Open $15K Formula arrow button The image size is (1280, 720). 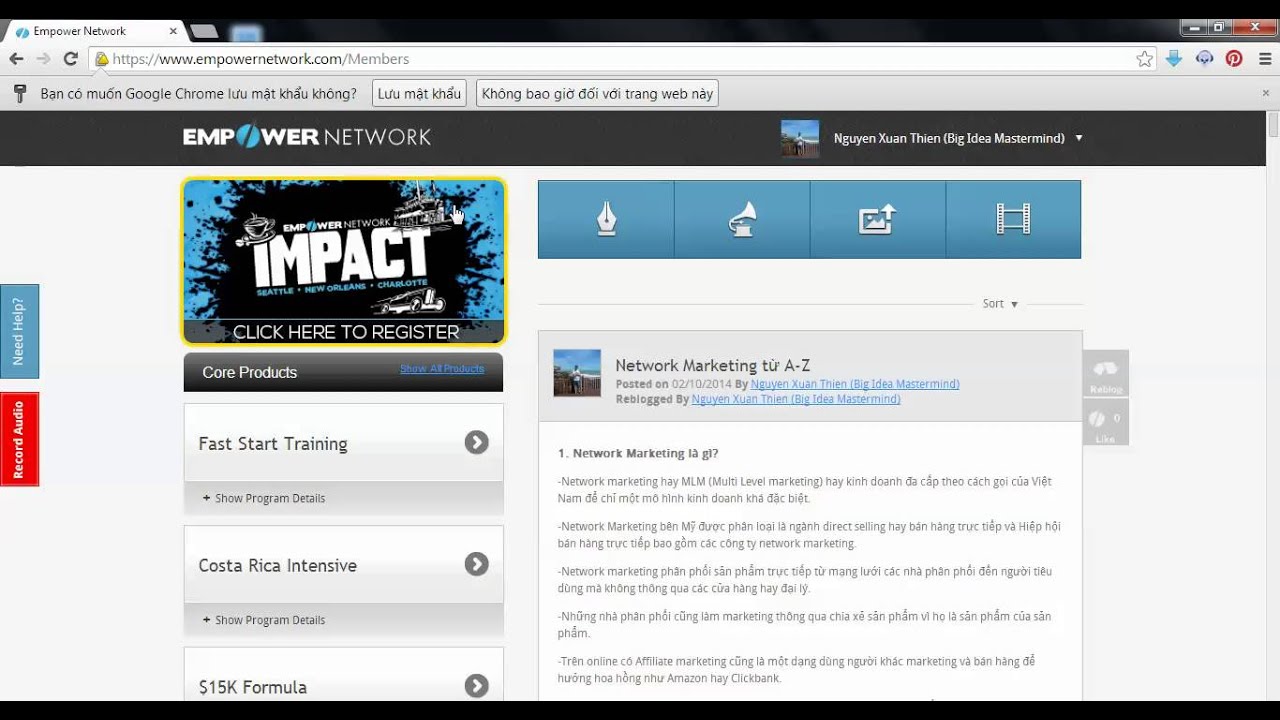pyautogui.click(x=476, y=686)
